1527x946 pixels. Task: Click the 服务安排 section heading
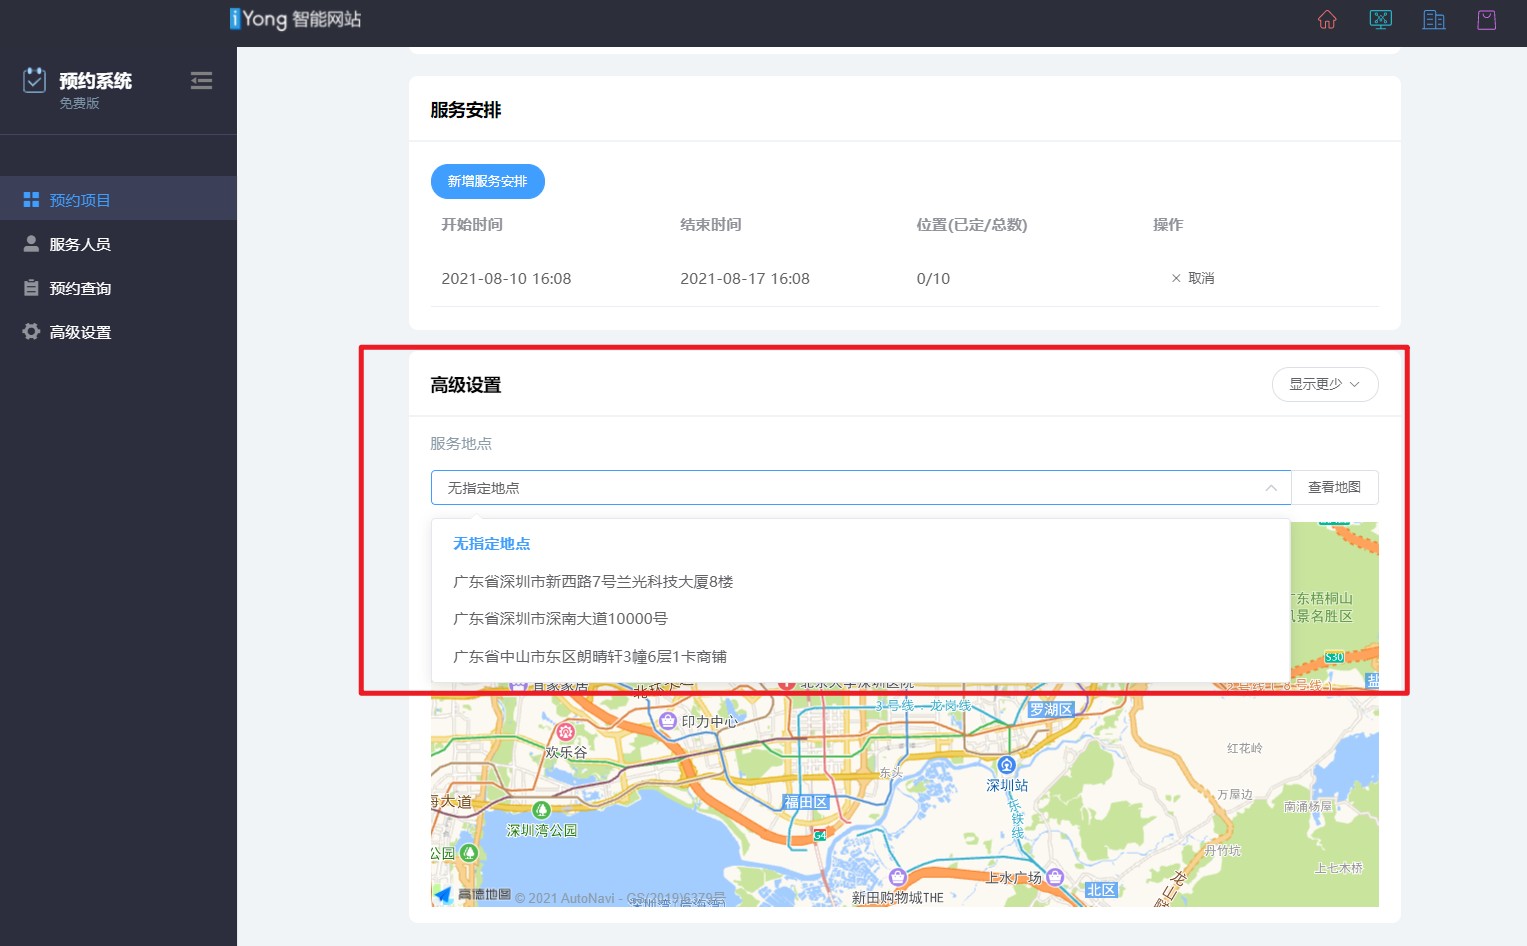tap(466, 110)
